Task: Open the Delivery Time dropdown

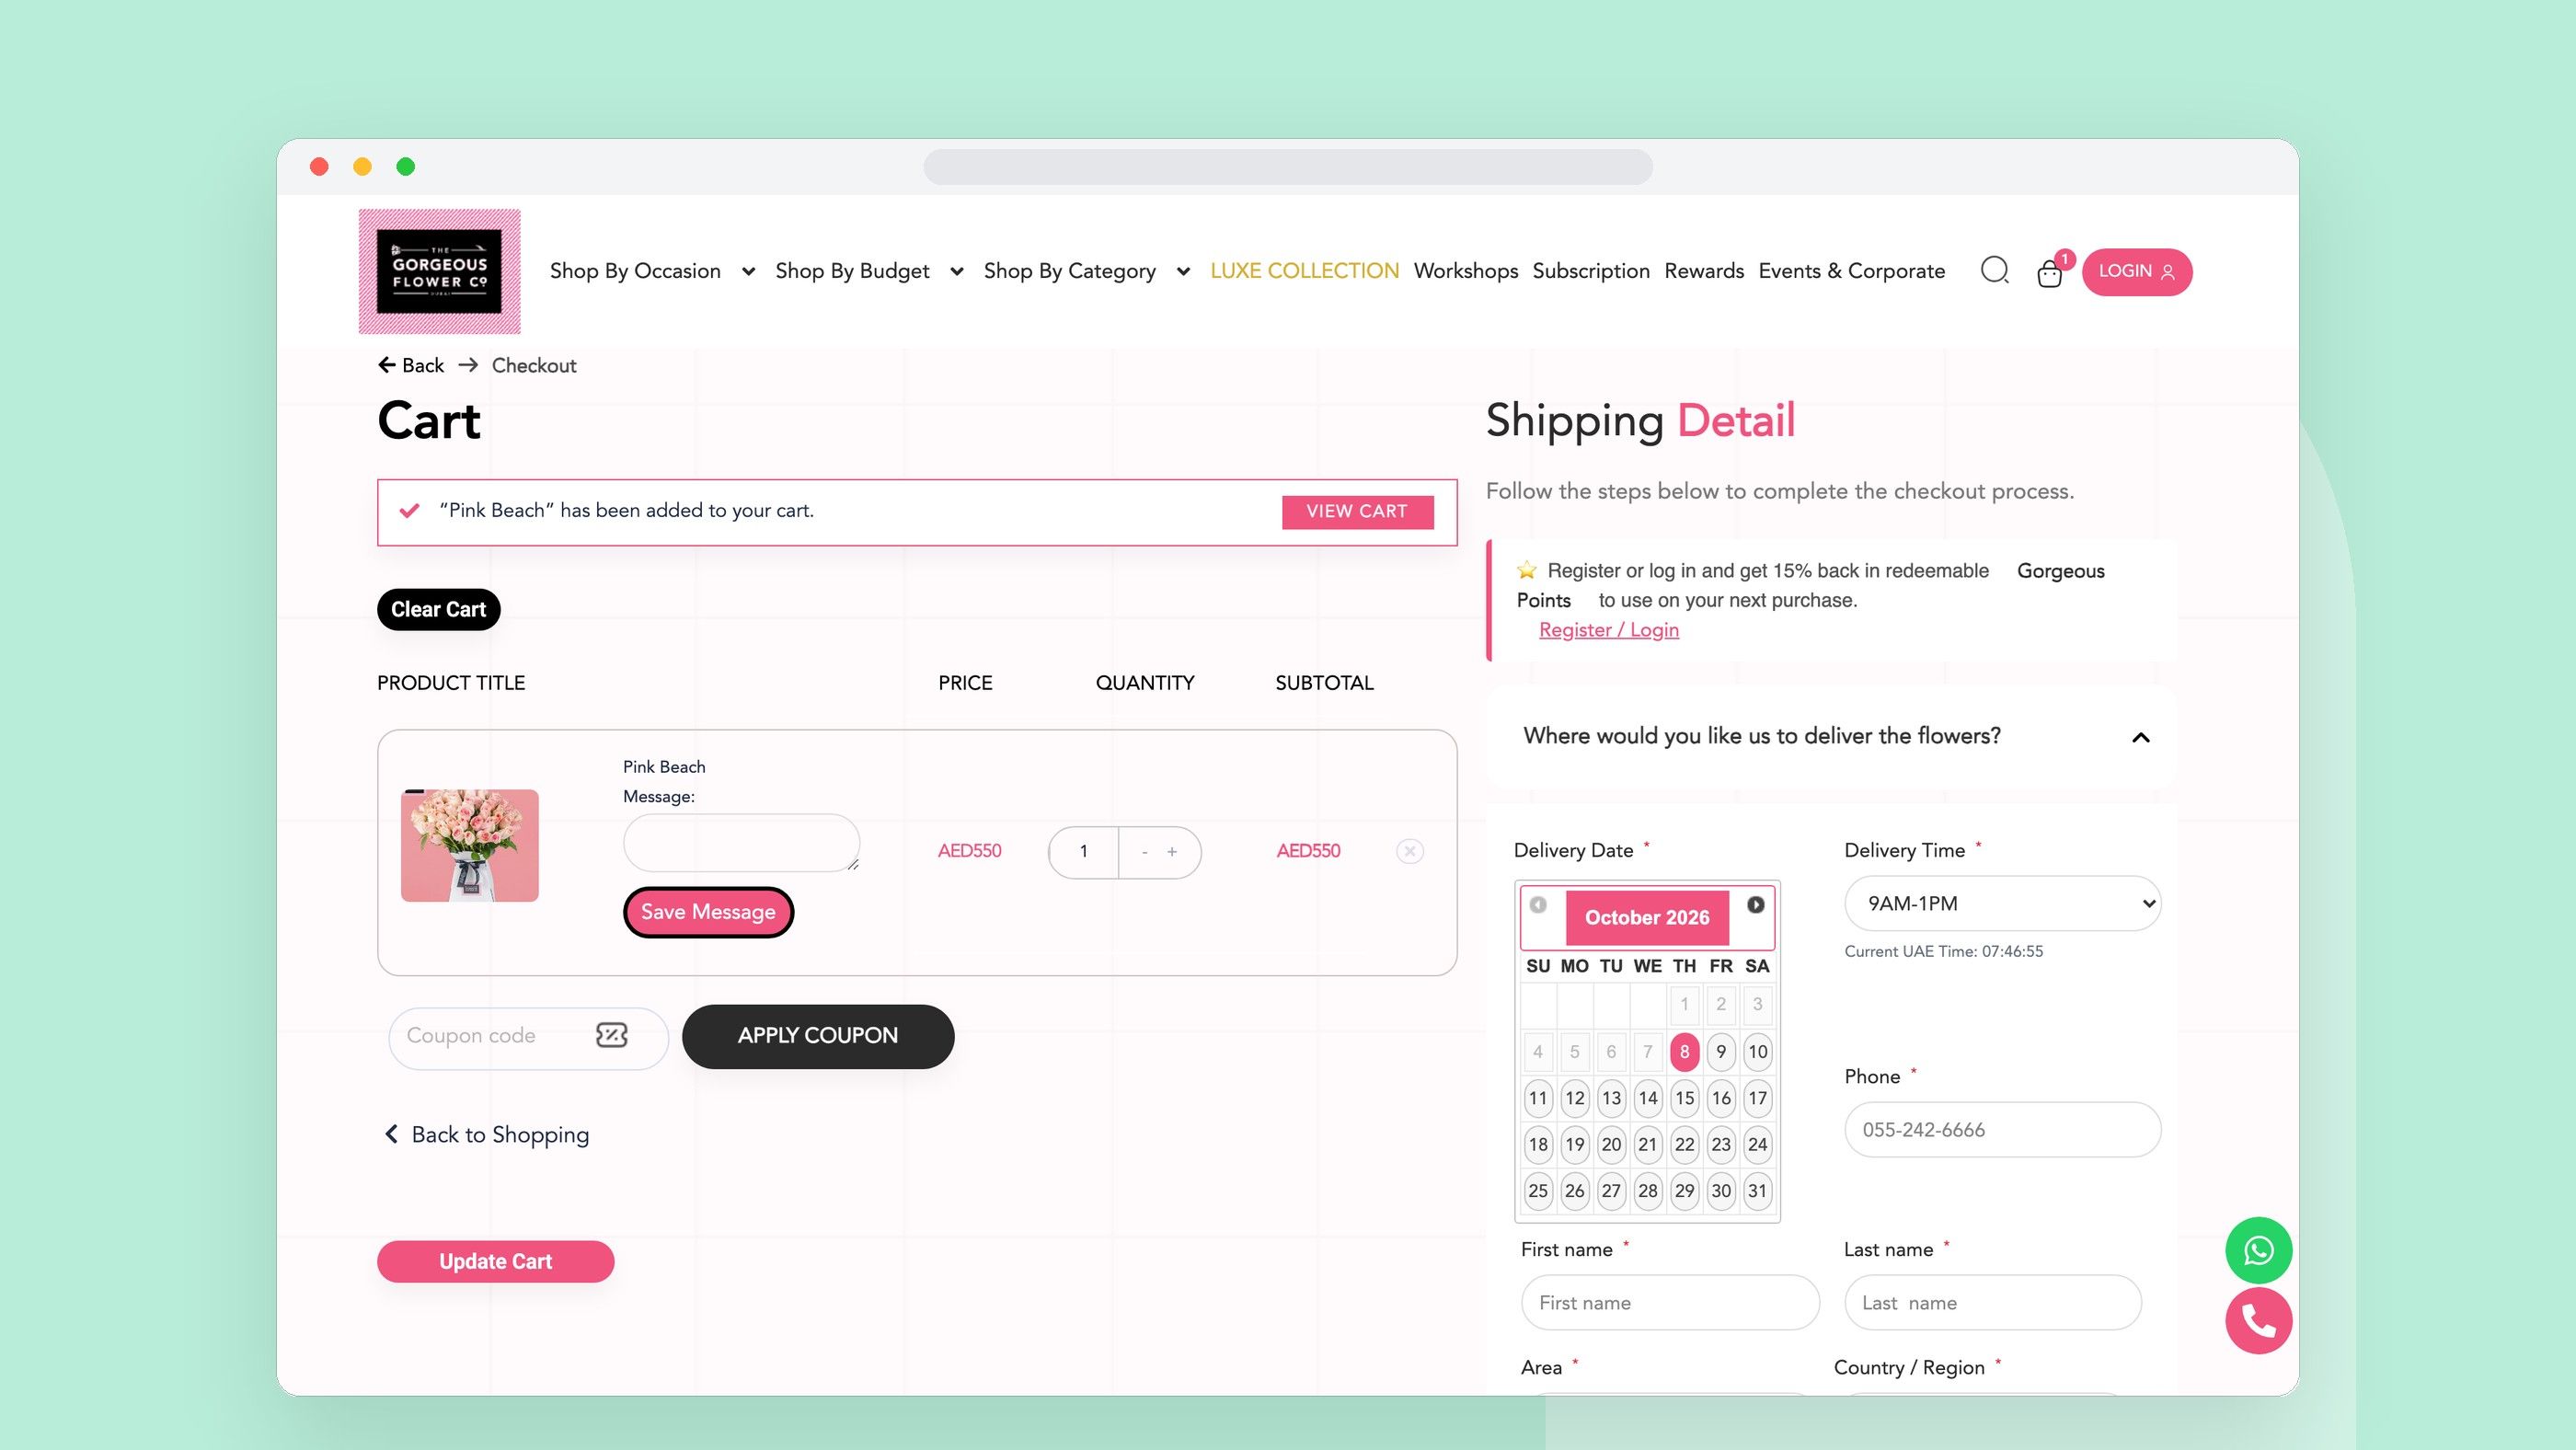Action: pyautogui.click(x=2002, y=904)
